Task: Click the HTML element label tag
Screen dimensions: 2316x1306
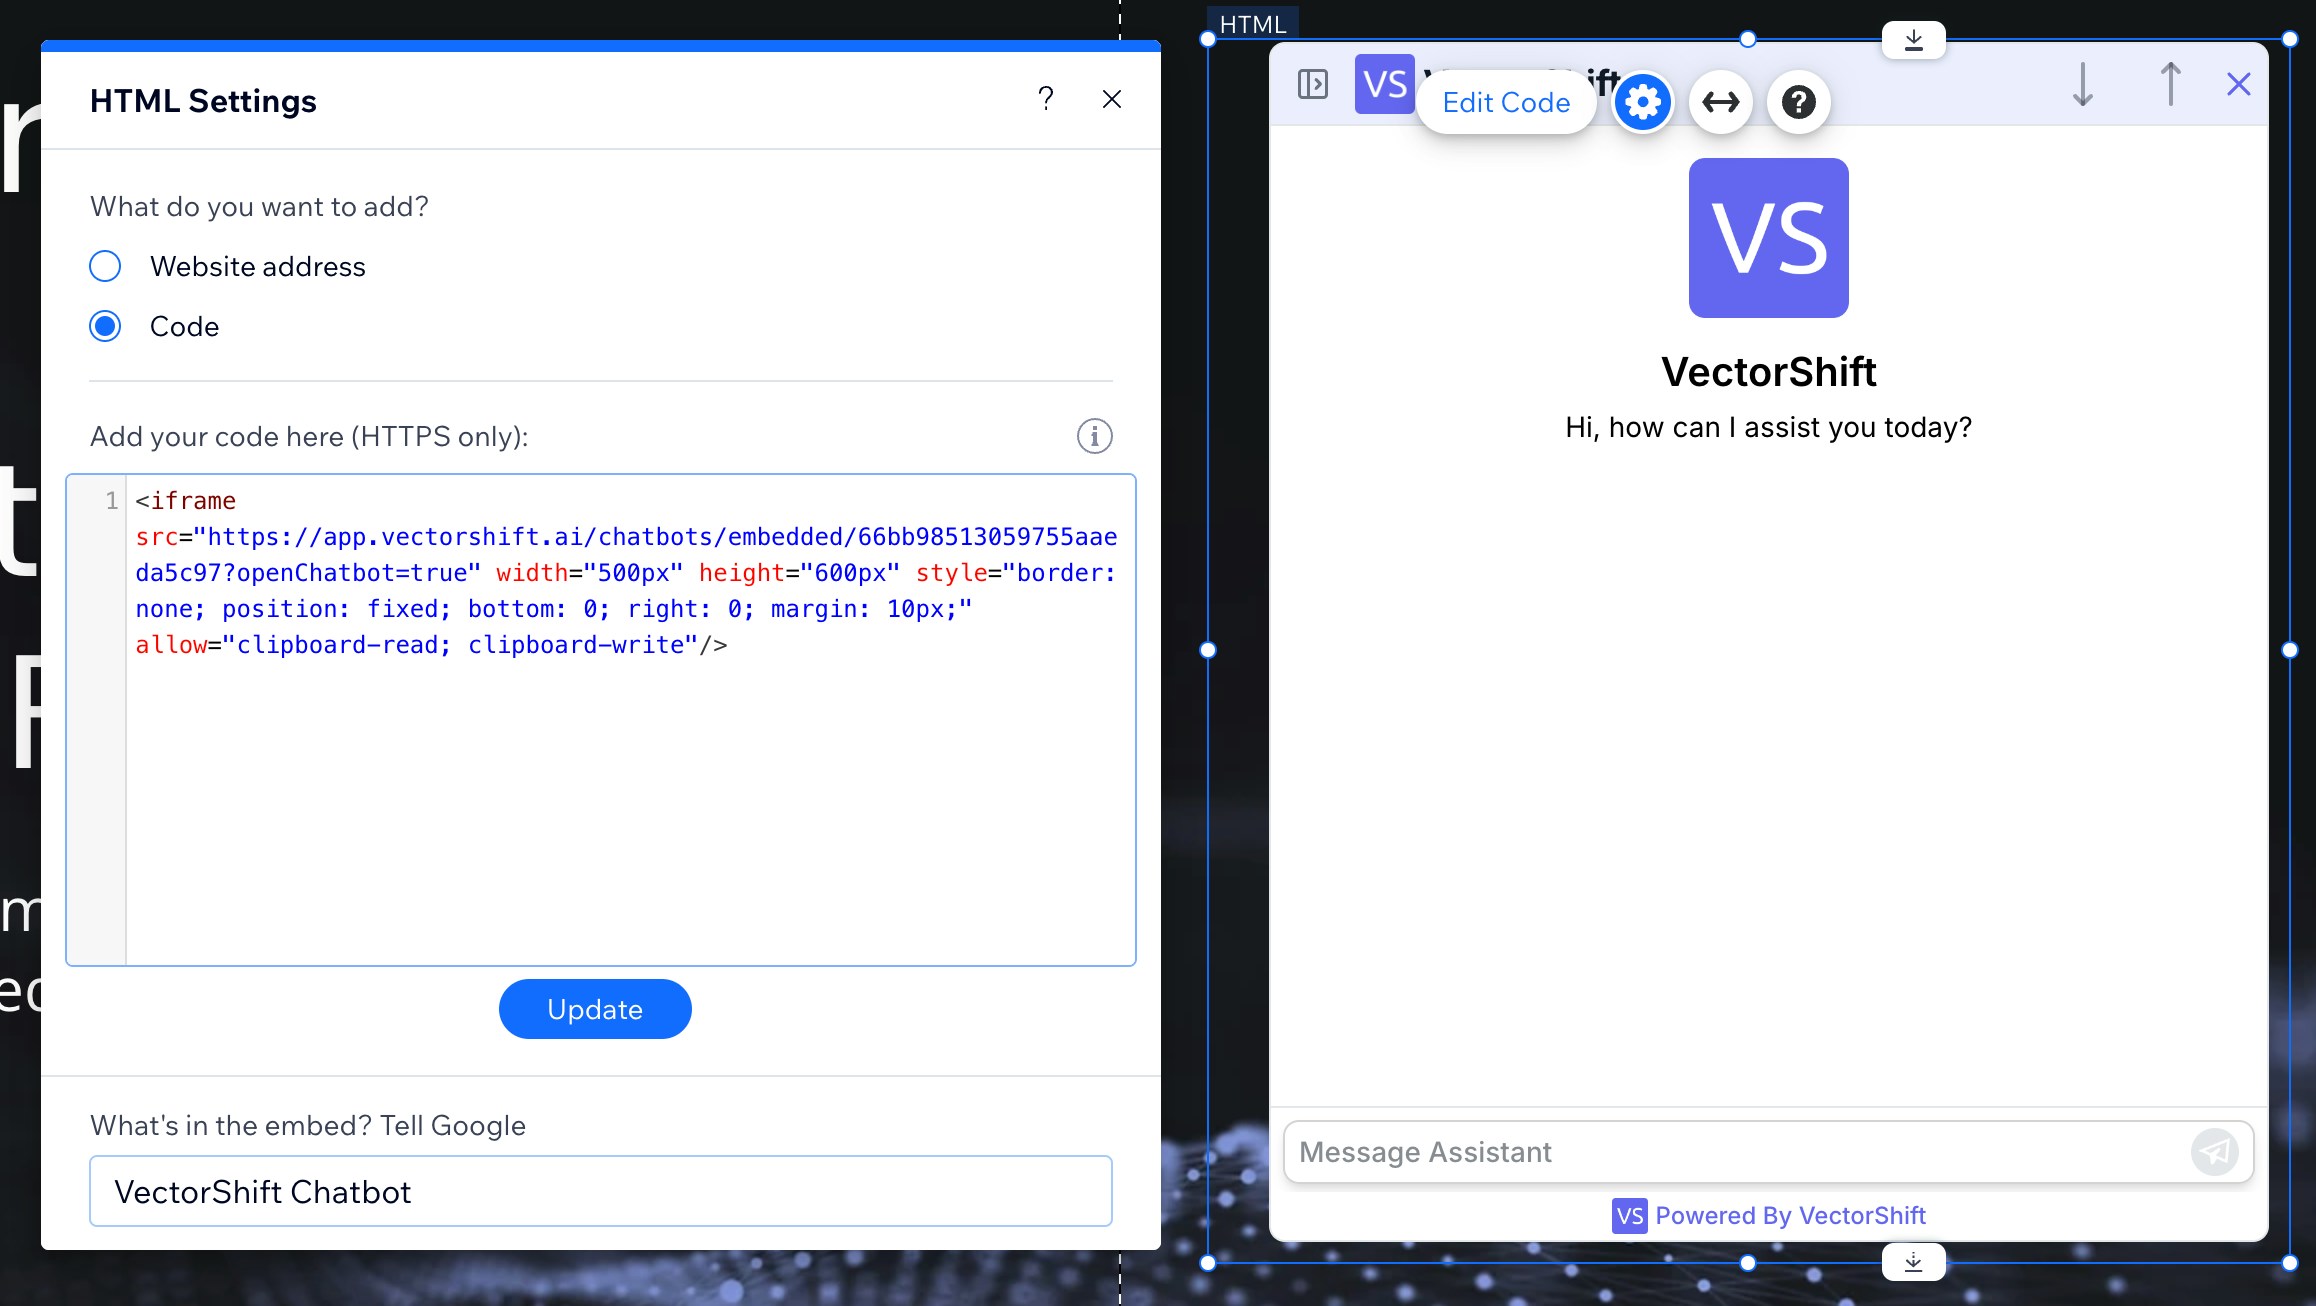Action: pyautogui.click(x=1252, y=24)
